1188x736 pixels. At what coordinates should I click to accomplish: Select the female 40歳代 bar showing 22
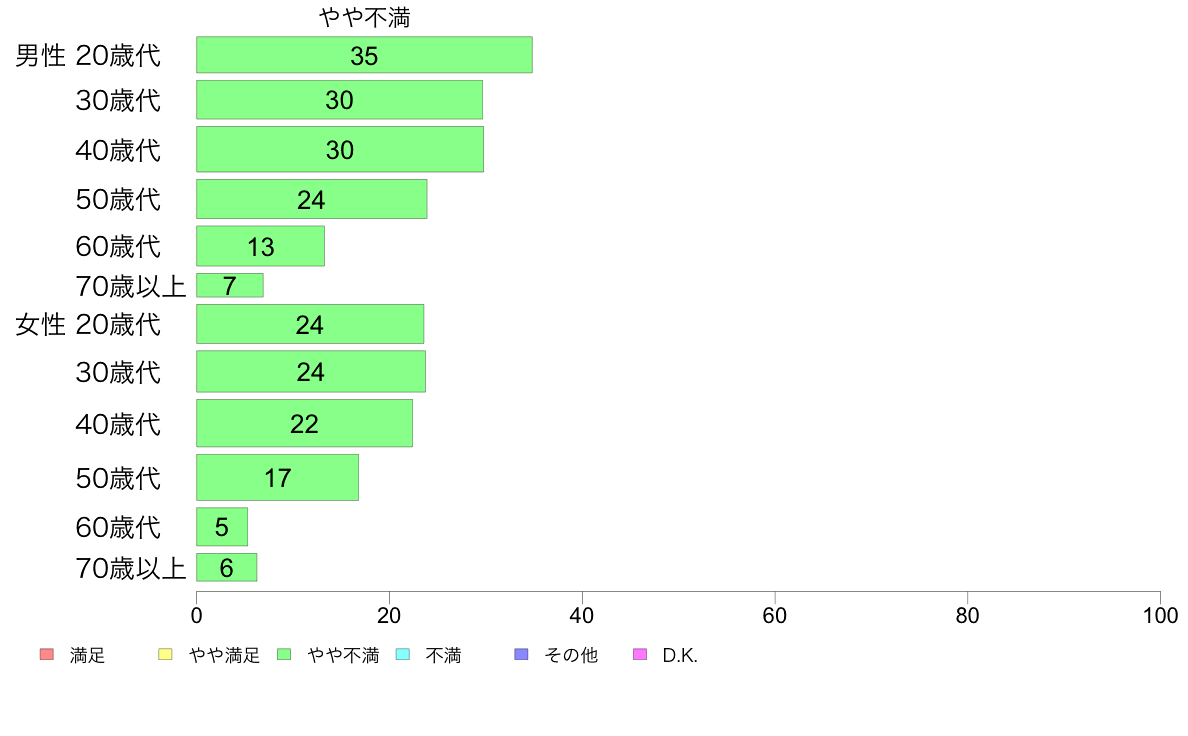[305, 423]
